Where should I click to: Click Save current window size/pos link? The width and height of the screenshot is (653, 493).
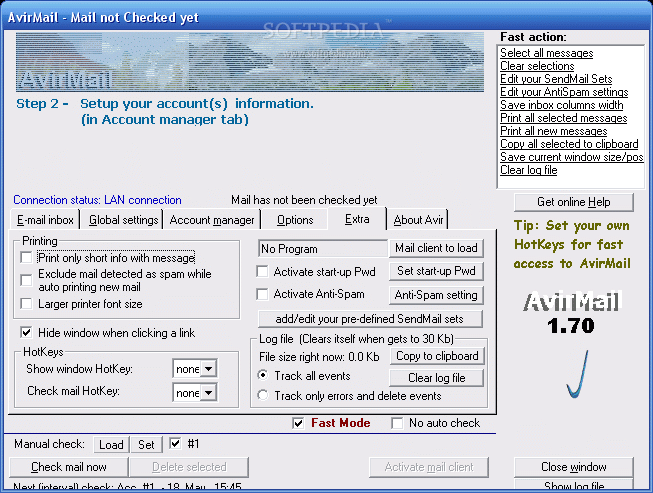[571, 157]
